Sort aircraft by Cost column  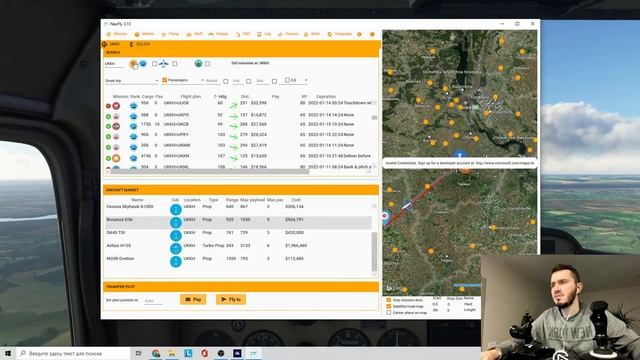(296, 200)
